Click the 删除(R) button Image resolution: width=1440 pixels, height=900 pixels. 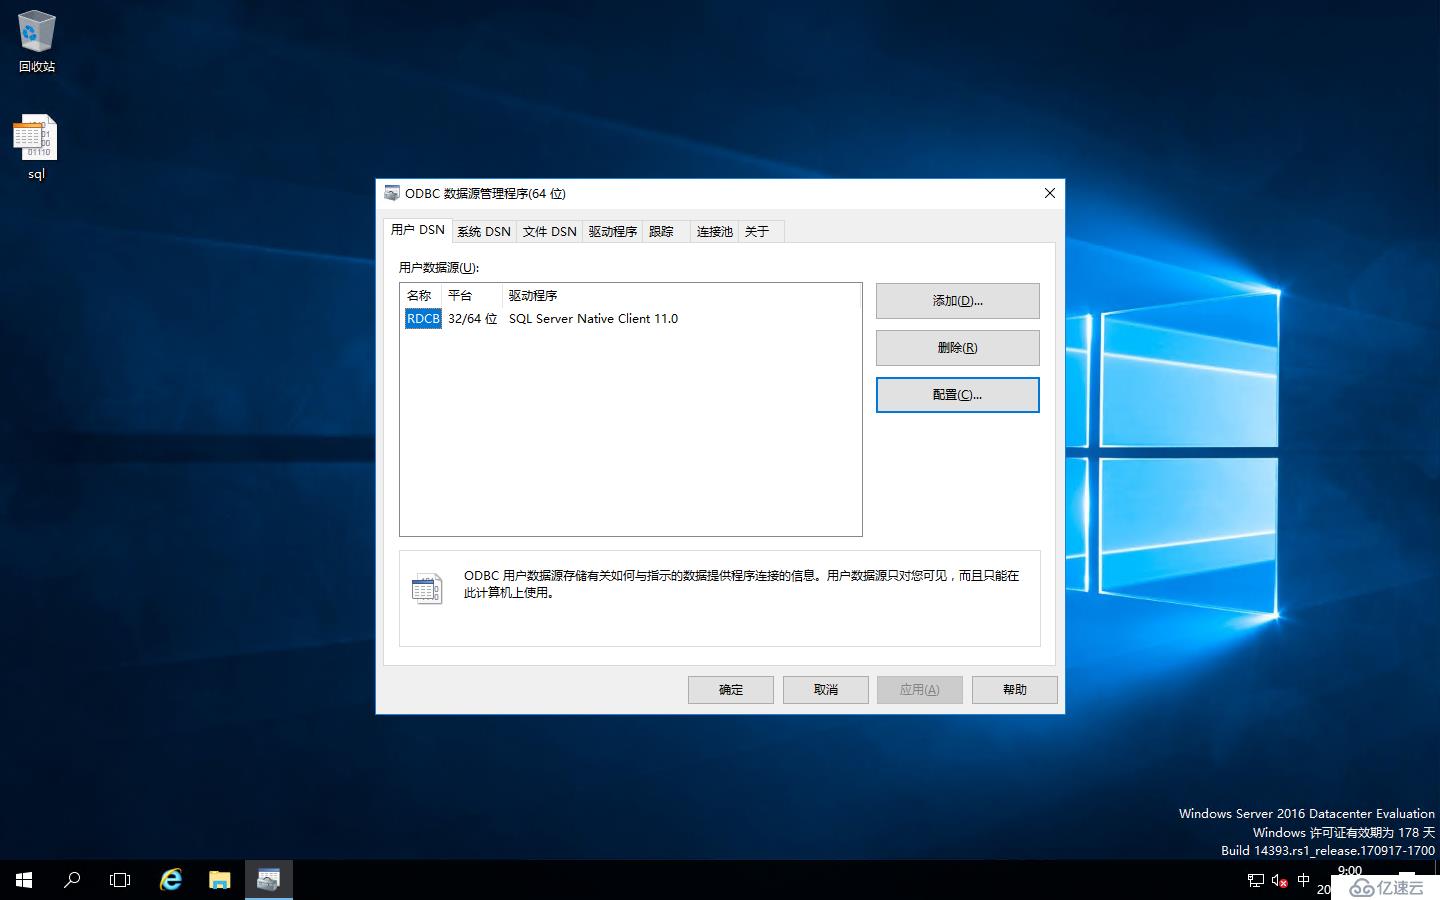pyautogui.click(x=958, y=348)
